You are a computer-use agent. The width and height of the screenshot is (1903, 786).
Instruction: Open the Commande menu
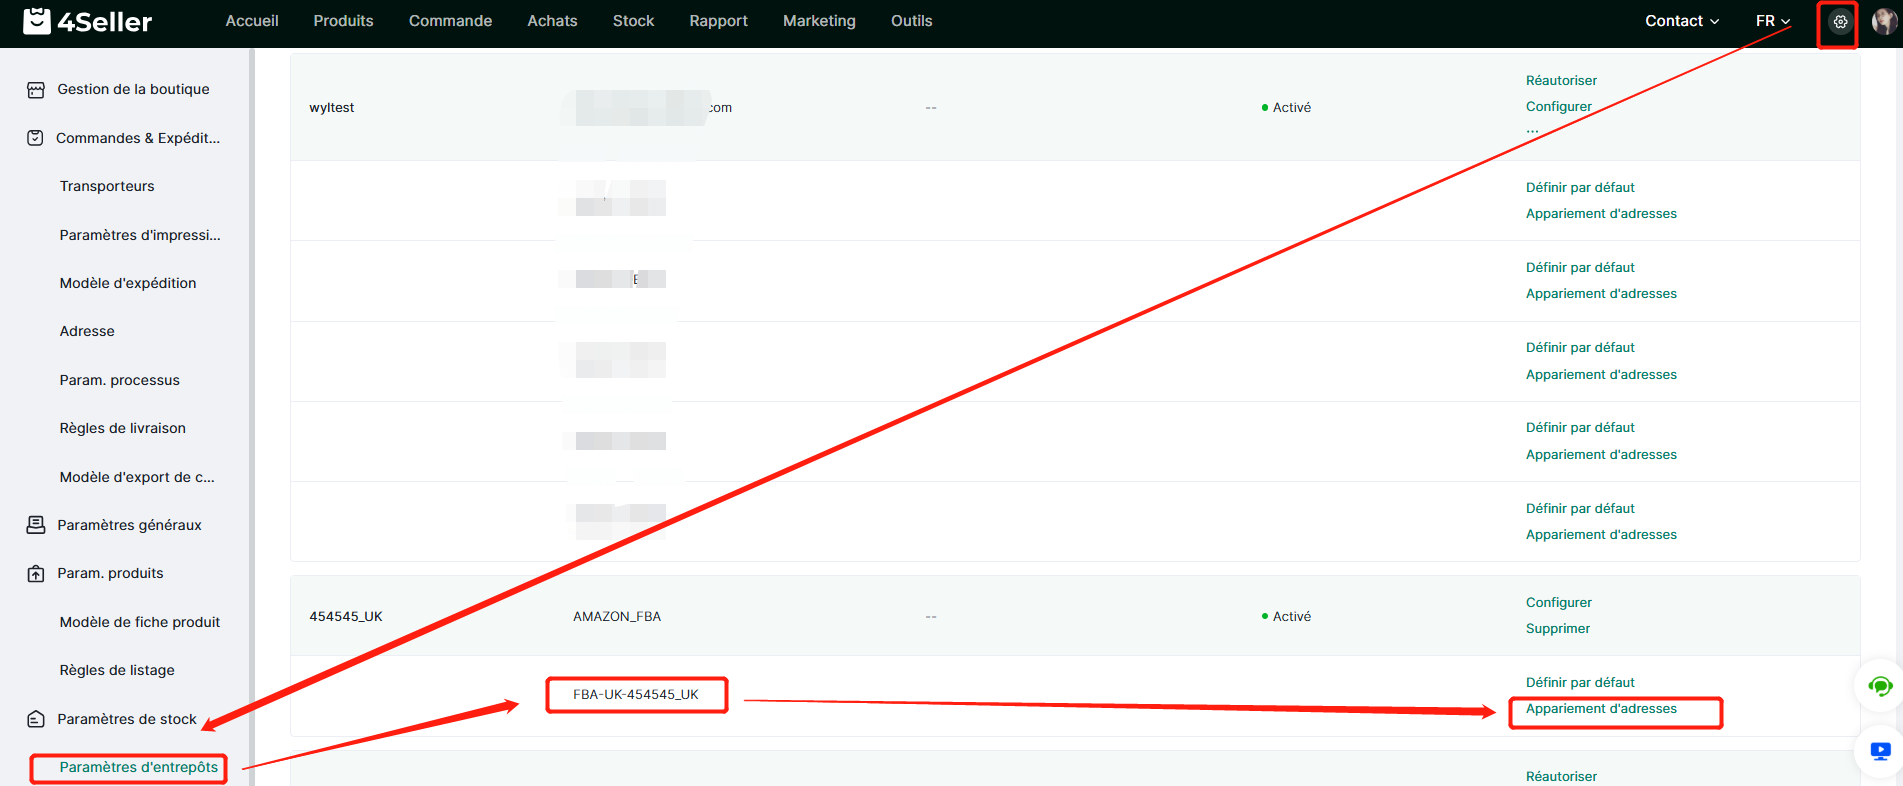450,21
